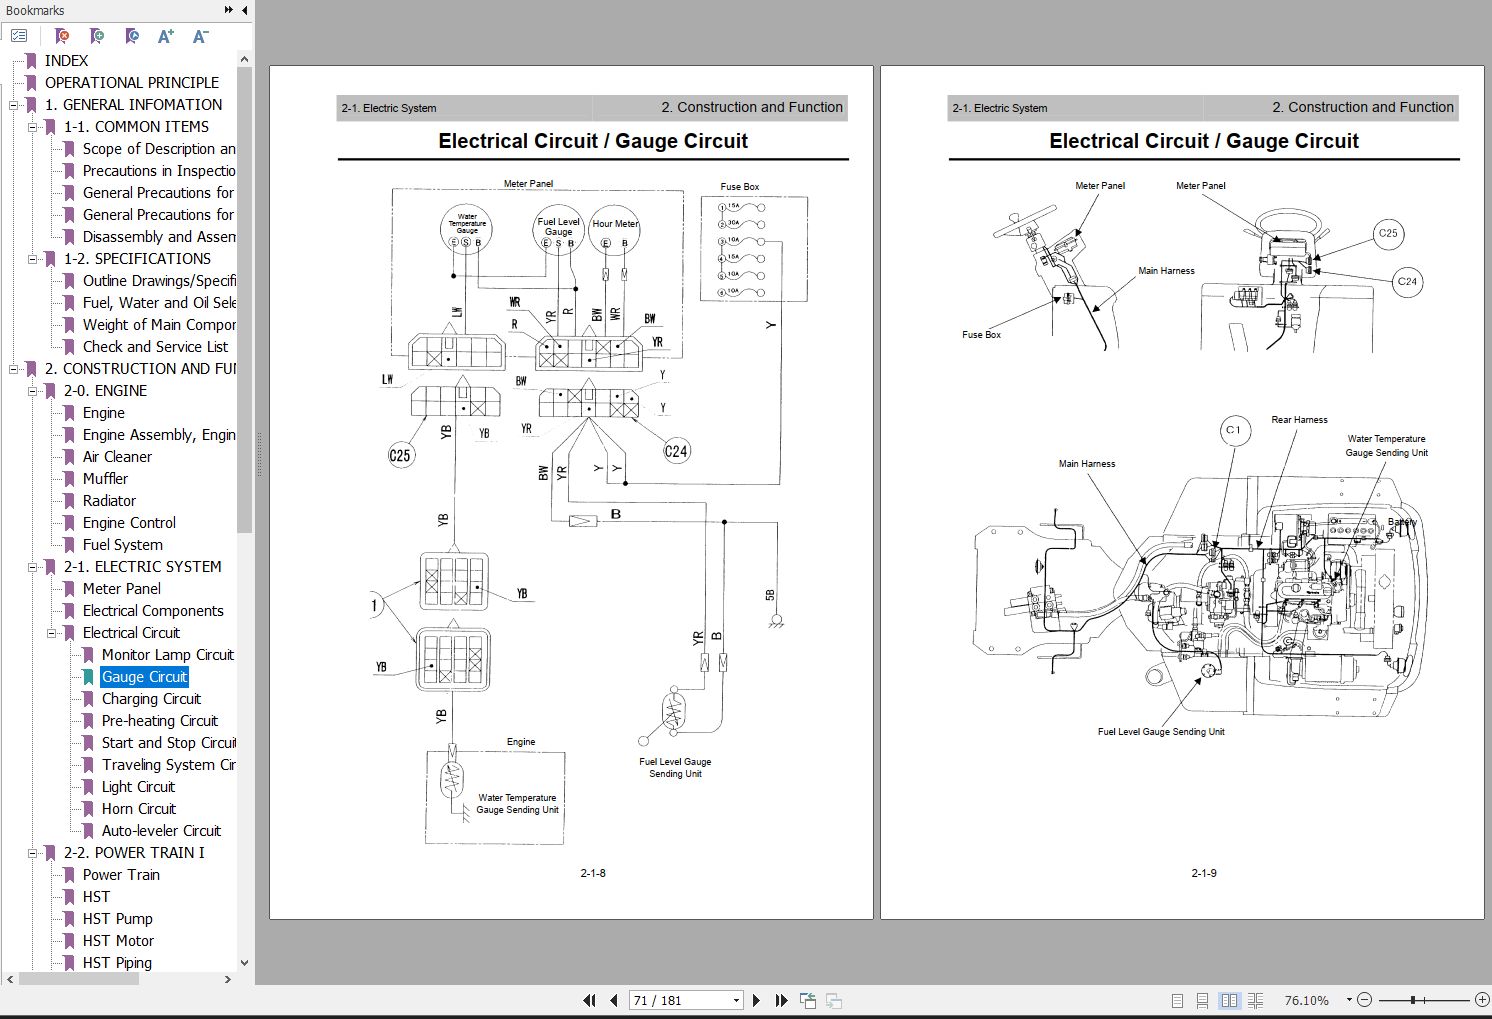The image size is (1492, 1019).
Task: Go to the INDEX bookmark
Action: coord(67,60)
